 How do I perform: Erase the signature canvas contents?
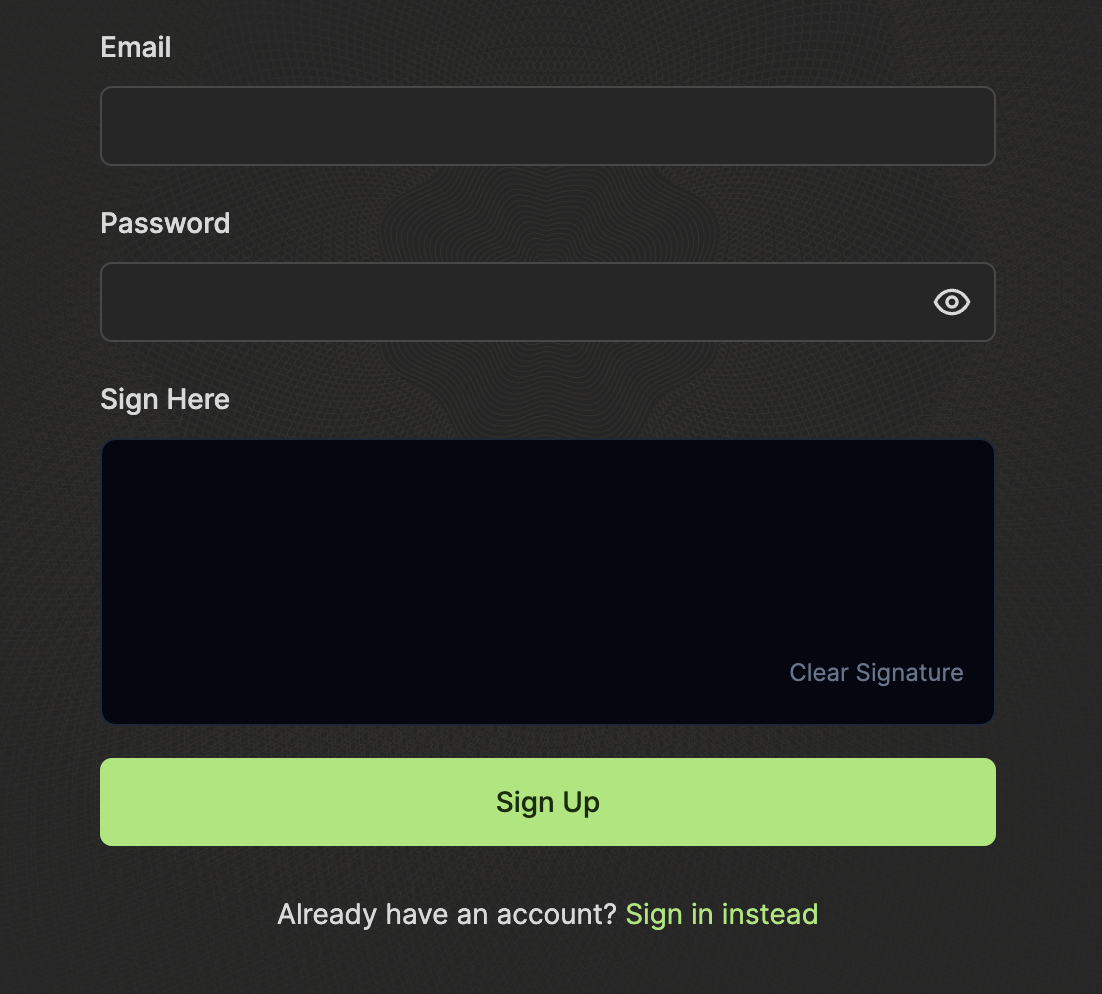coord(876,672)
